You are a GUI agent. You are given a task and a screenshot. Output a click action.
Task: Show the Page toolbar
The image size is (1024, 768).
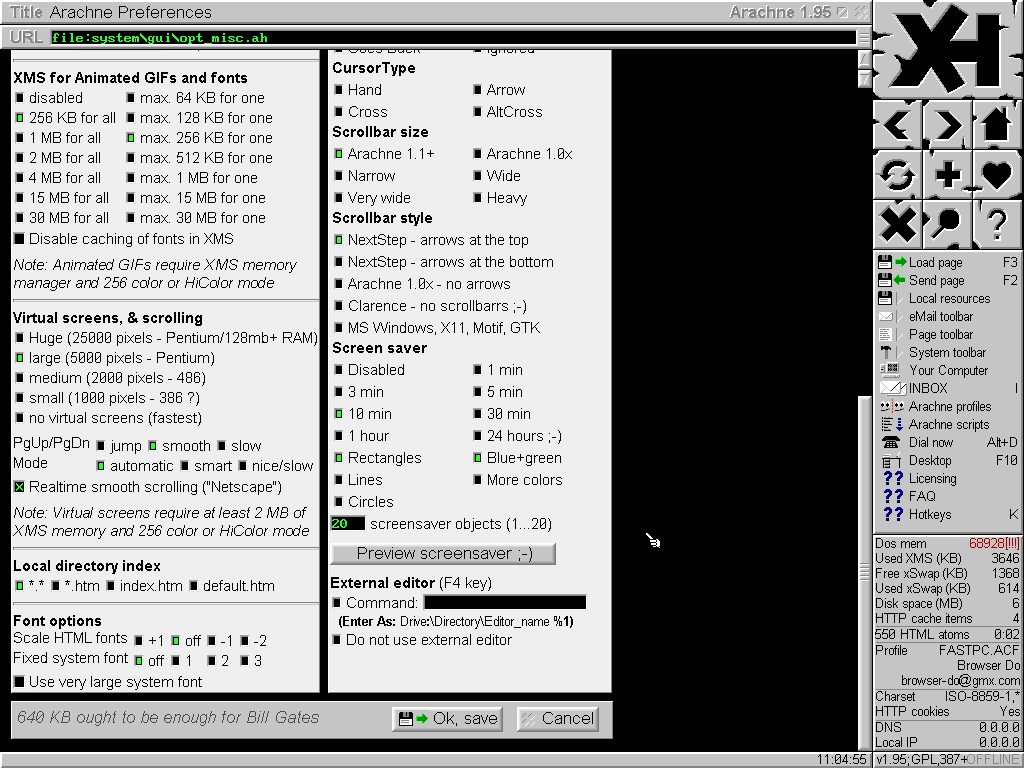click(x=940, y=334)
